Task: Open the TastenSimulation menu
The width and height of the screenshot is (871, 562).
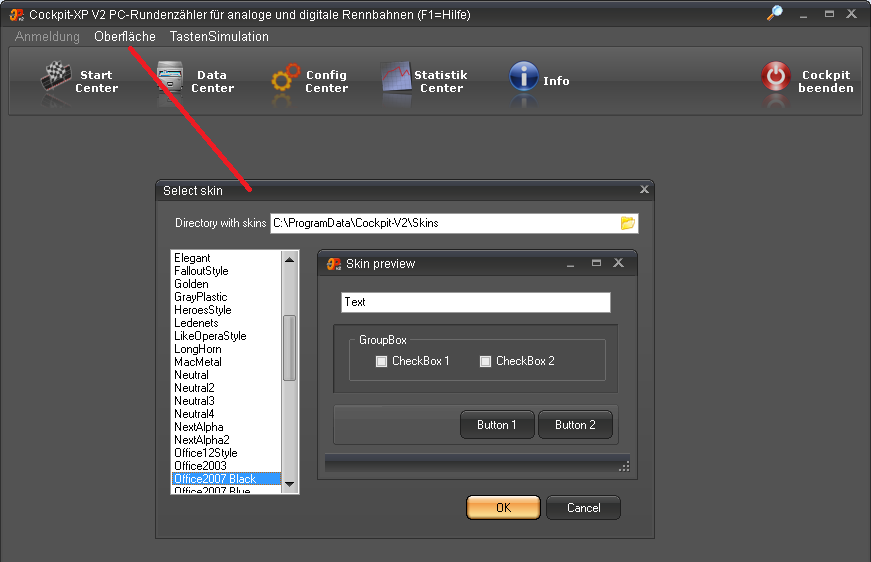Action: (219, 37)
